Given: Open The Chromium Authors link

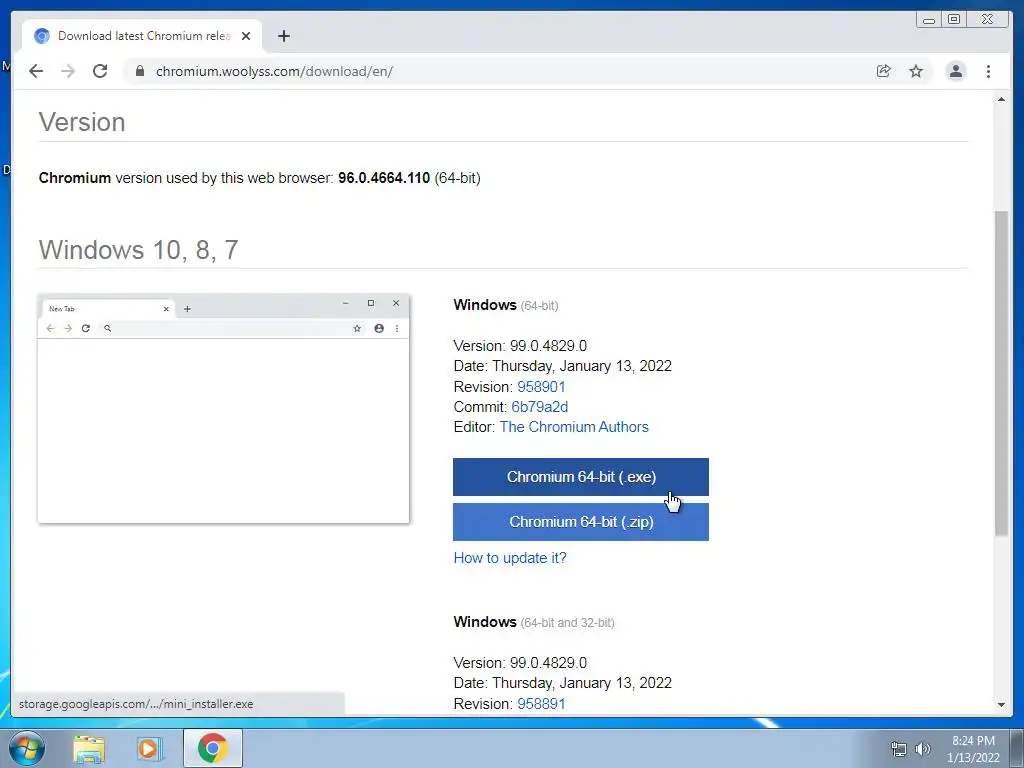Looking at the screenshot, I should click(x=574, y=427).
